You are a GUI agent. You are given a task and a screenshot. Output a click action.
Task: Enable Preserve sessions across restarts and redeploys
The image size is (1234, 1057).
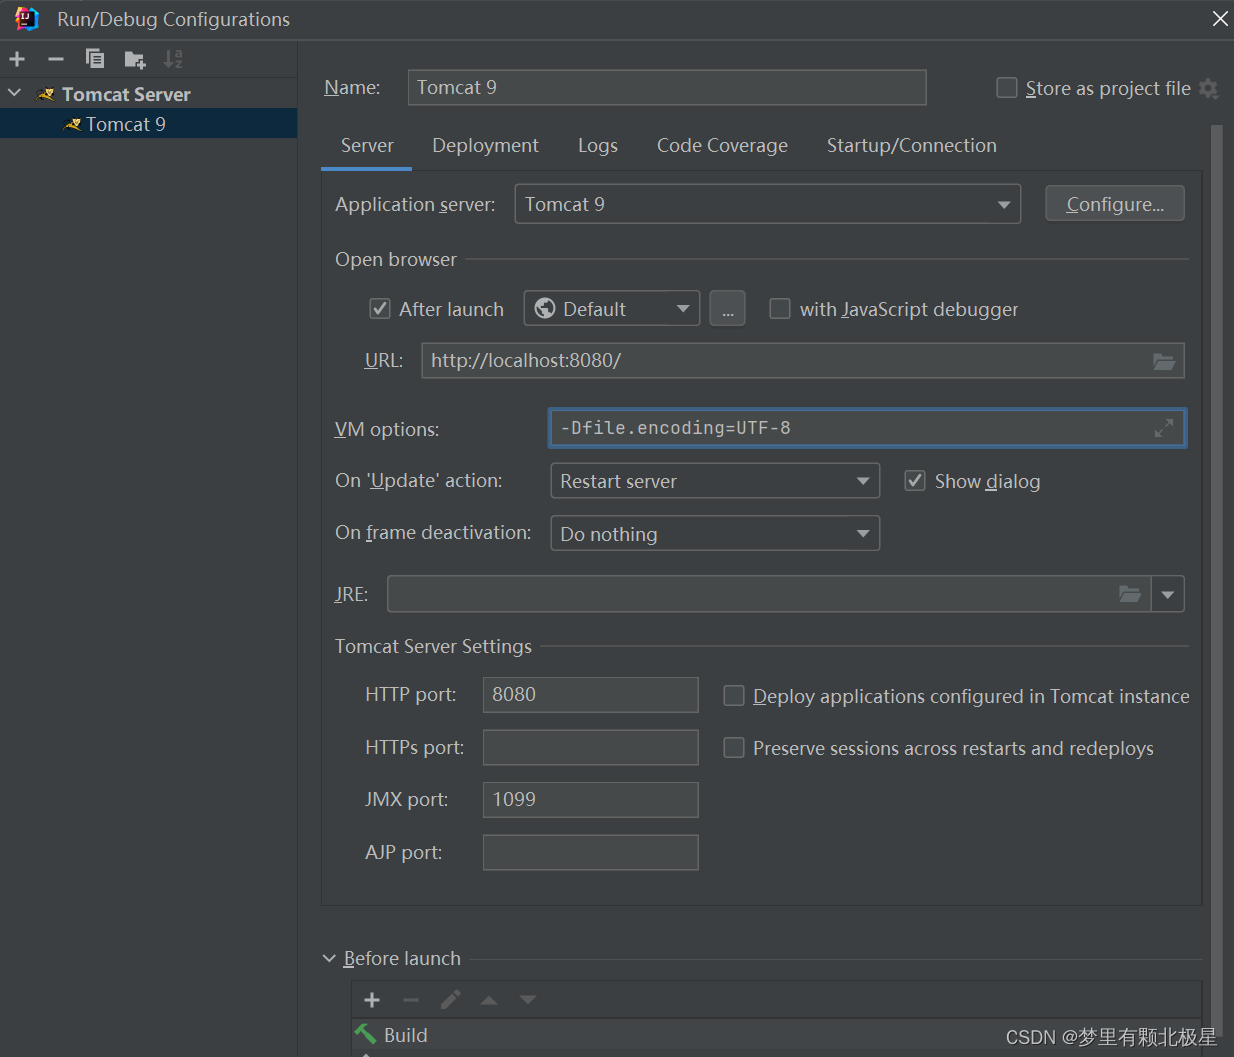point(734,748)
